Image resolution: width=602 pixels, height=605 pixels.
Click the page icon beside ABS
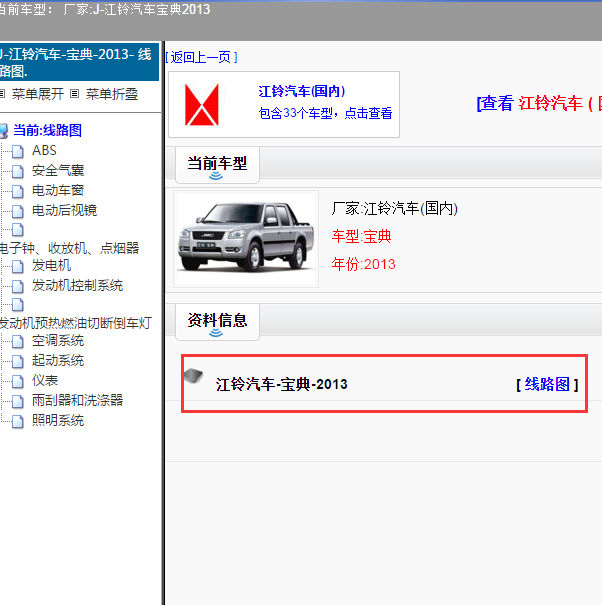point(17,151)
